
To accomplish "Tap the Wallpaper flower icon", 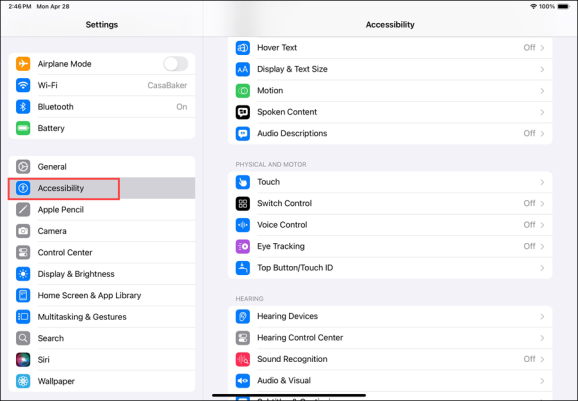I will point(23,381).
